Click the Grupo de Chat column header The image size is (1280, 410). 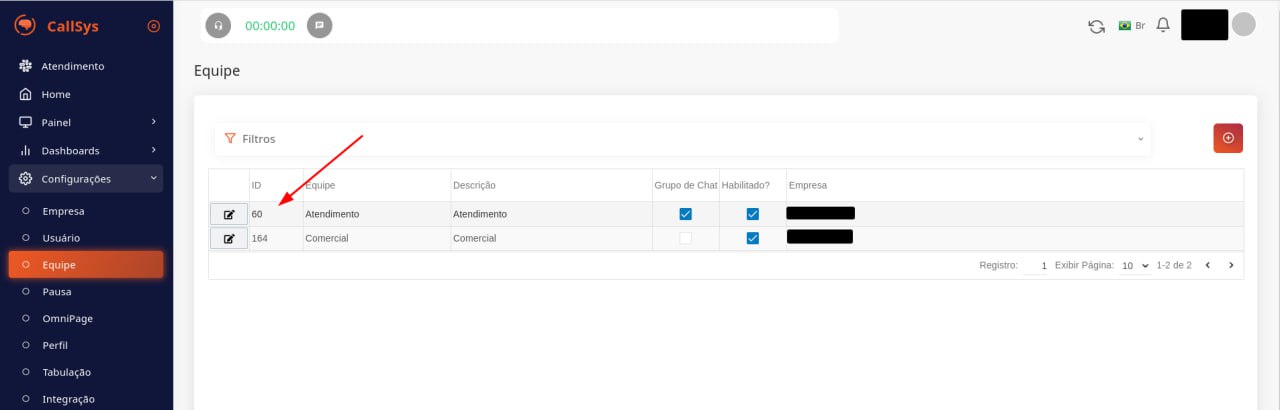(x=686, y=185)
